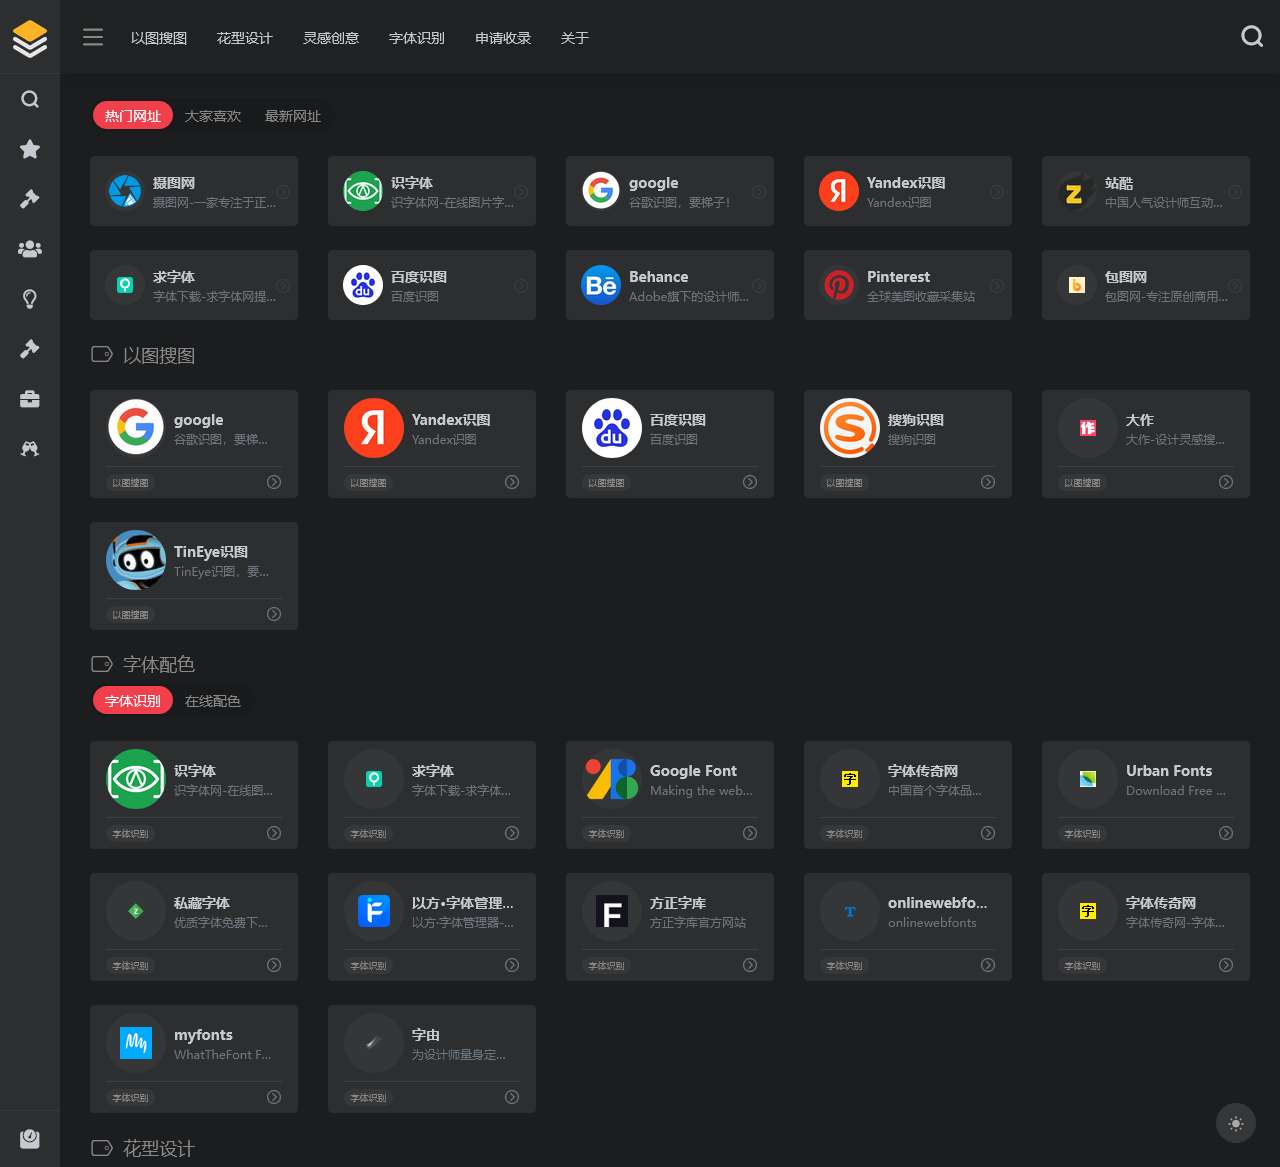This screenshot has width=1280, height=1167.
Task: Select the gamepad sidebar icon
Action: click(30, 449)
